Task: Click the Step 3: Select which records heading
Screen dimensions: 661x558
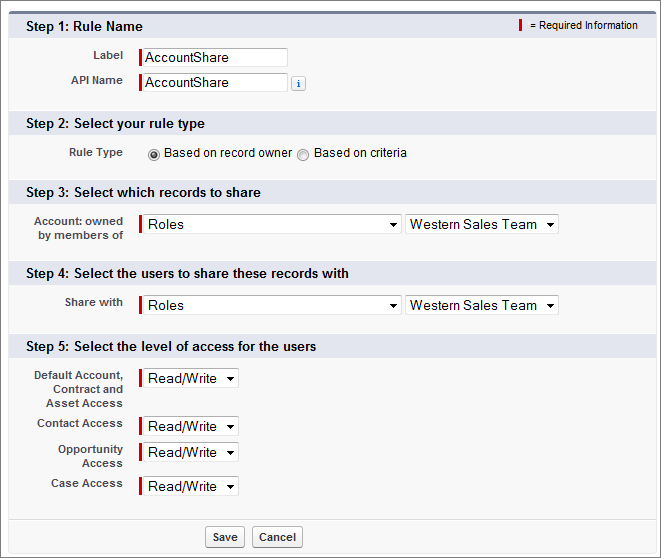Action: click(x=143, y=192)
